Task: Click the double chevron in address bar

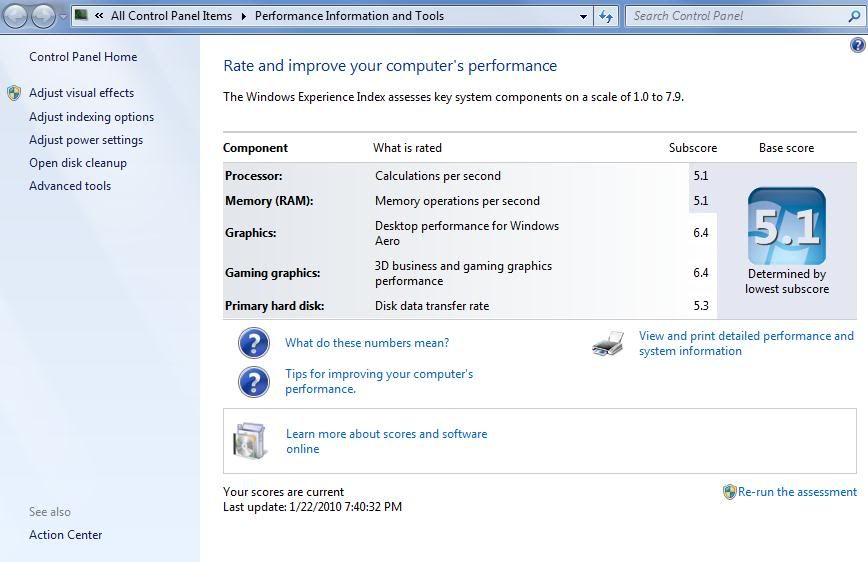Action: tap(99, 16)
